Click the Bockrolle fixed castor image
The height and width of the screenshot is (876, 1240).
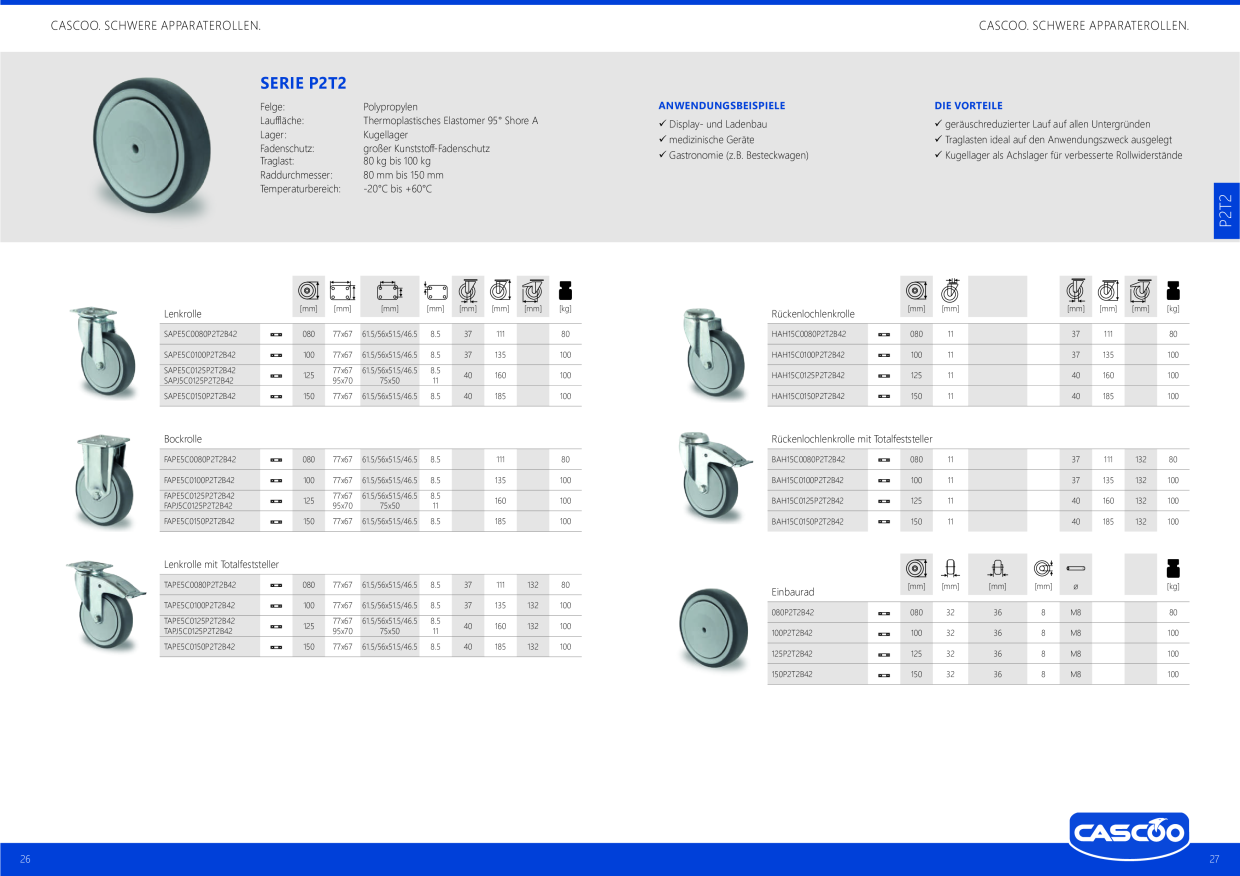pyautogui.click(x=104, y=483)
